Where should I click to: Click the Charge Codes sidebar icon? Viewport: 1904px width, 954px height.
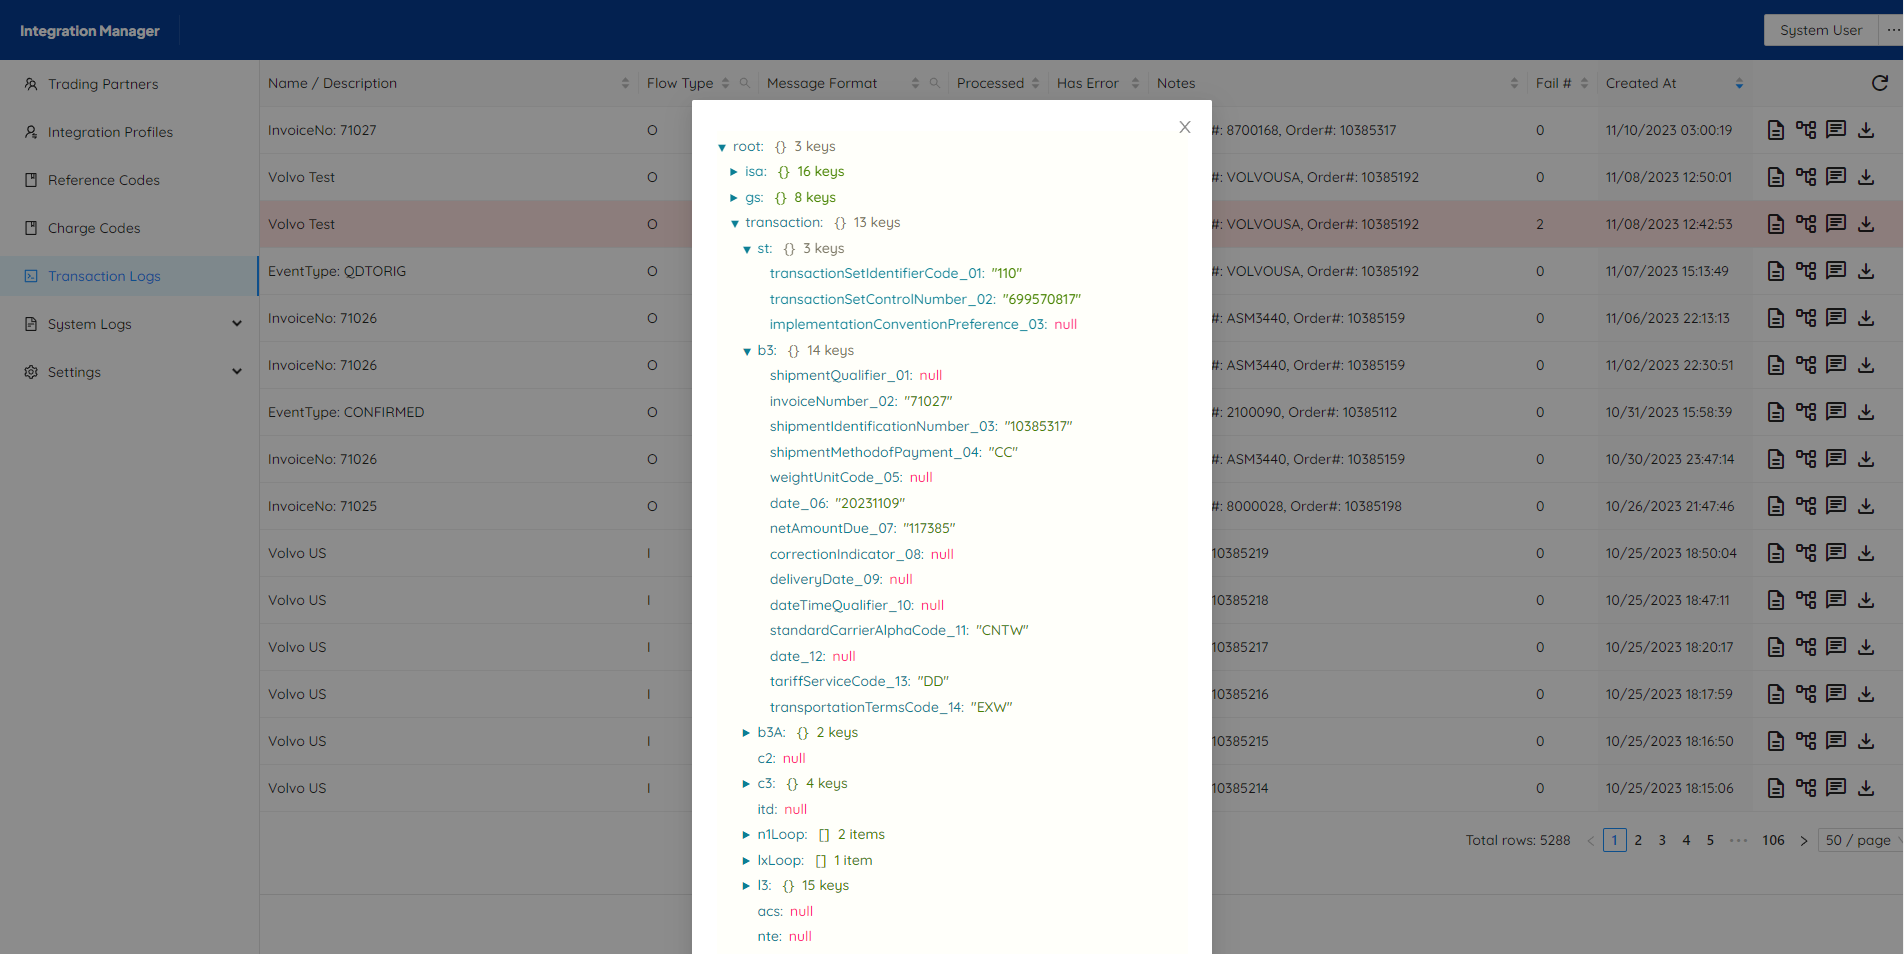click(x=31, y=228)
